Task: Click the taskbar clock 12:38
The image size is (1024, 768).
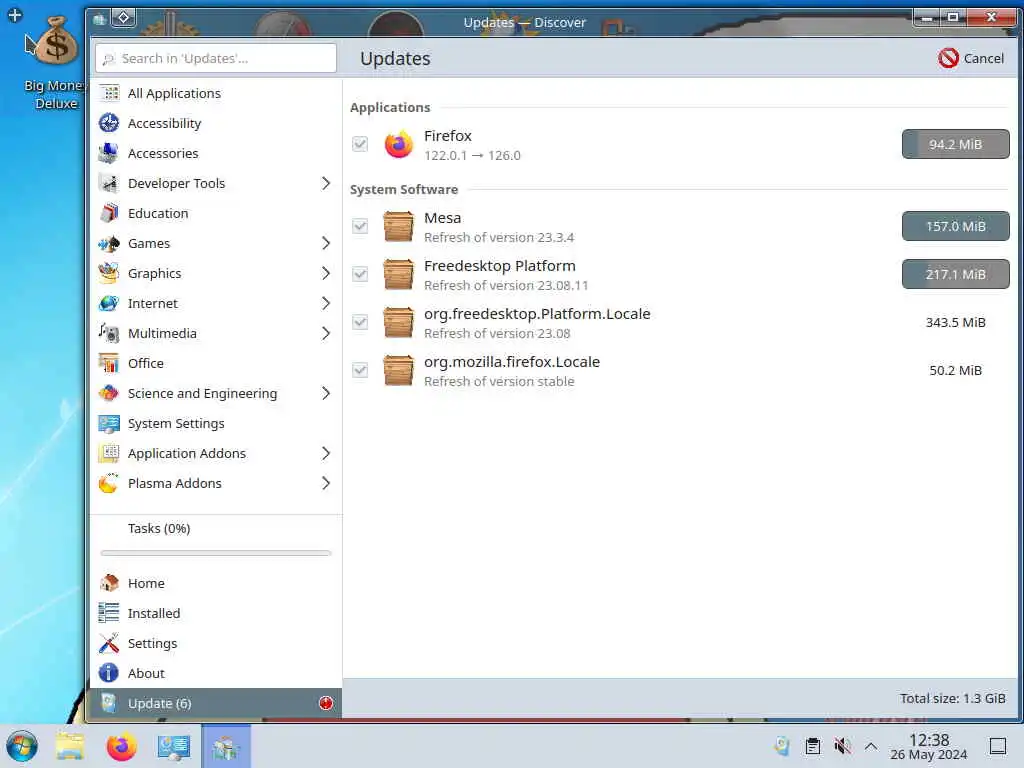Action: (929, 746)
